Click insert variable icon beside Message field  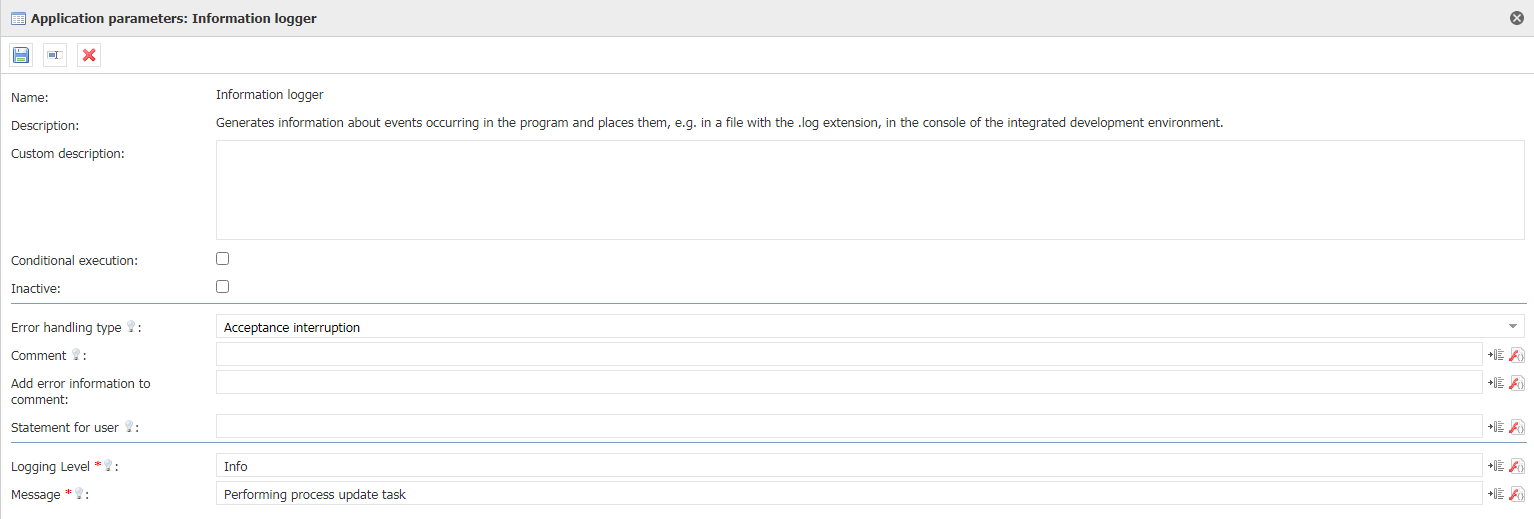coord(1496,494)
